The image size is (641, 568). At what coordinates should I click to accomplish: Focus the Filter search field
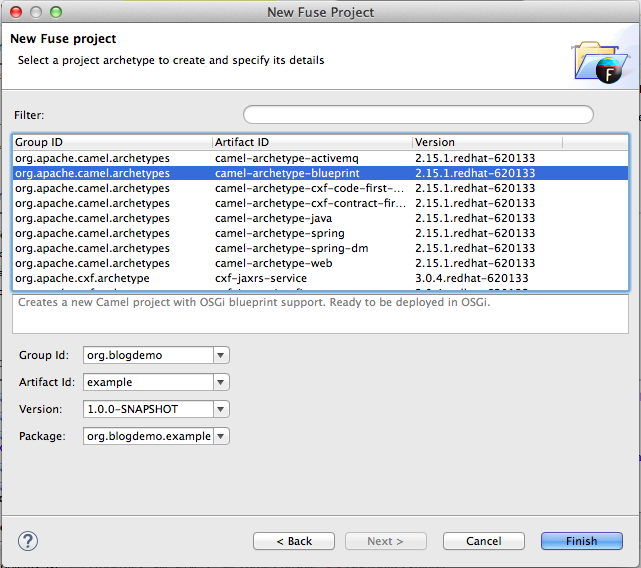418,114
